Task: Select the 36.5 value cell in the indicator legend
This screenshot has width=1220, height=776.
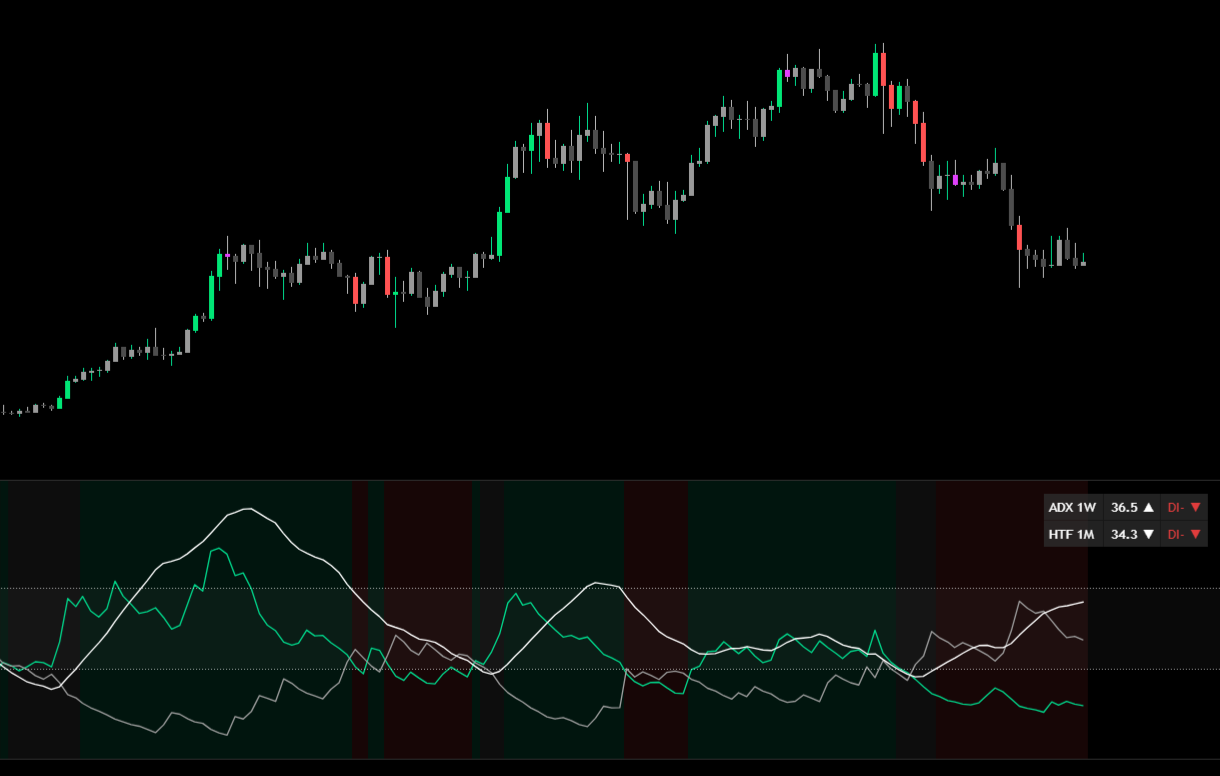Action: (1122, 508)
